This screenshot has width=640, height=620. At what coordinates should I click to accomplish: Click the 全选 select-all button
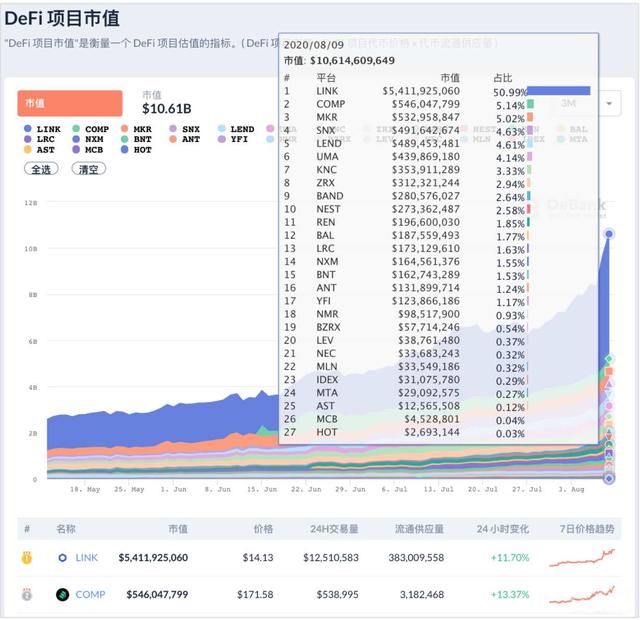pyautogui.click(x=41, y=169)
